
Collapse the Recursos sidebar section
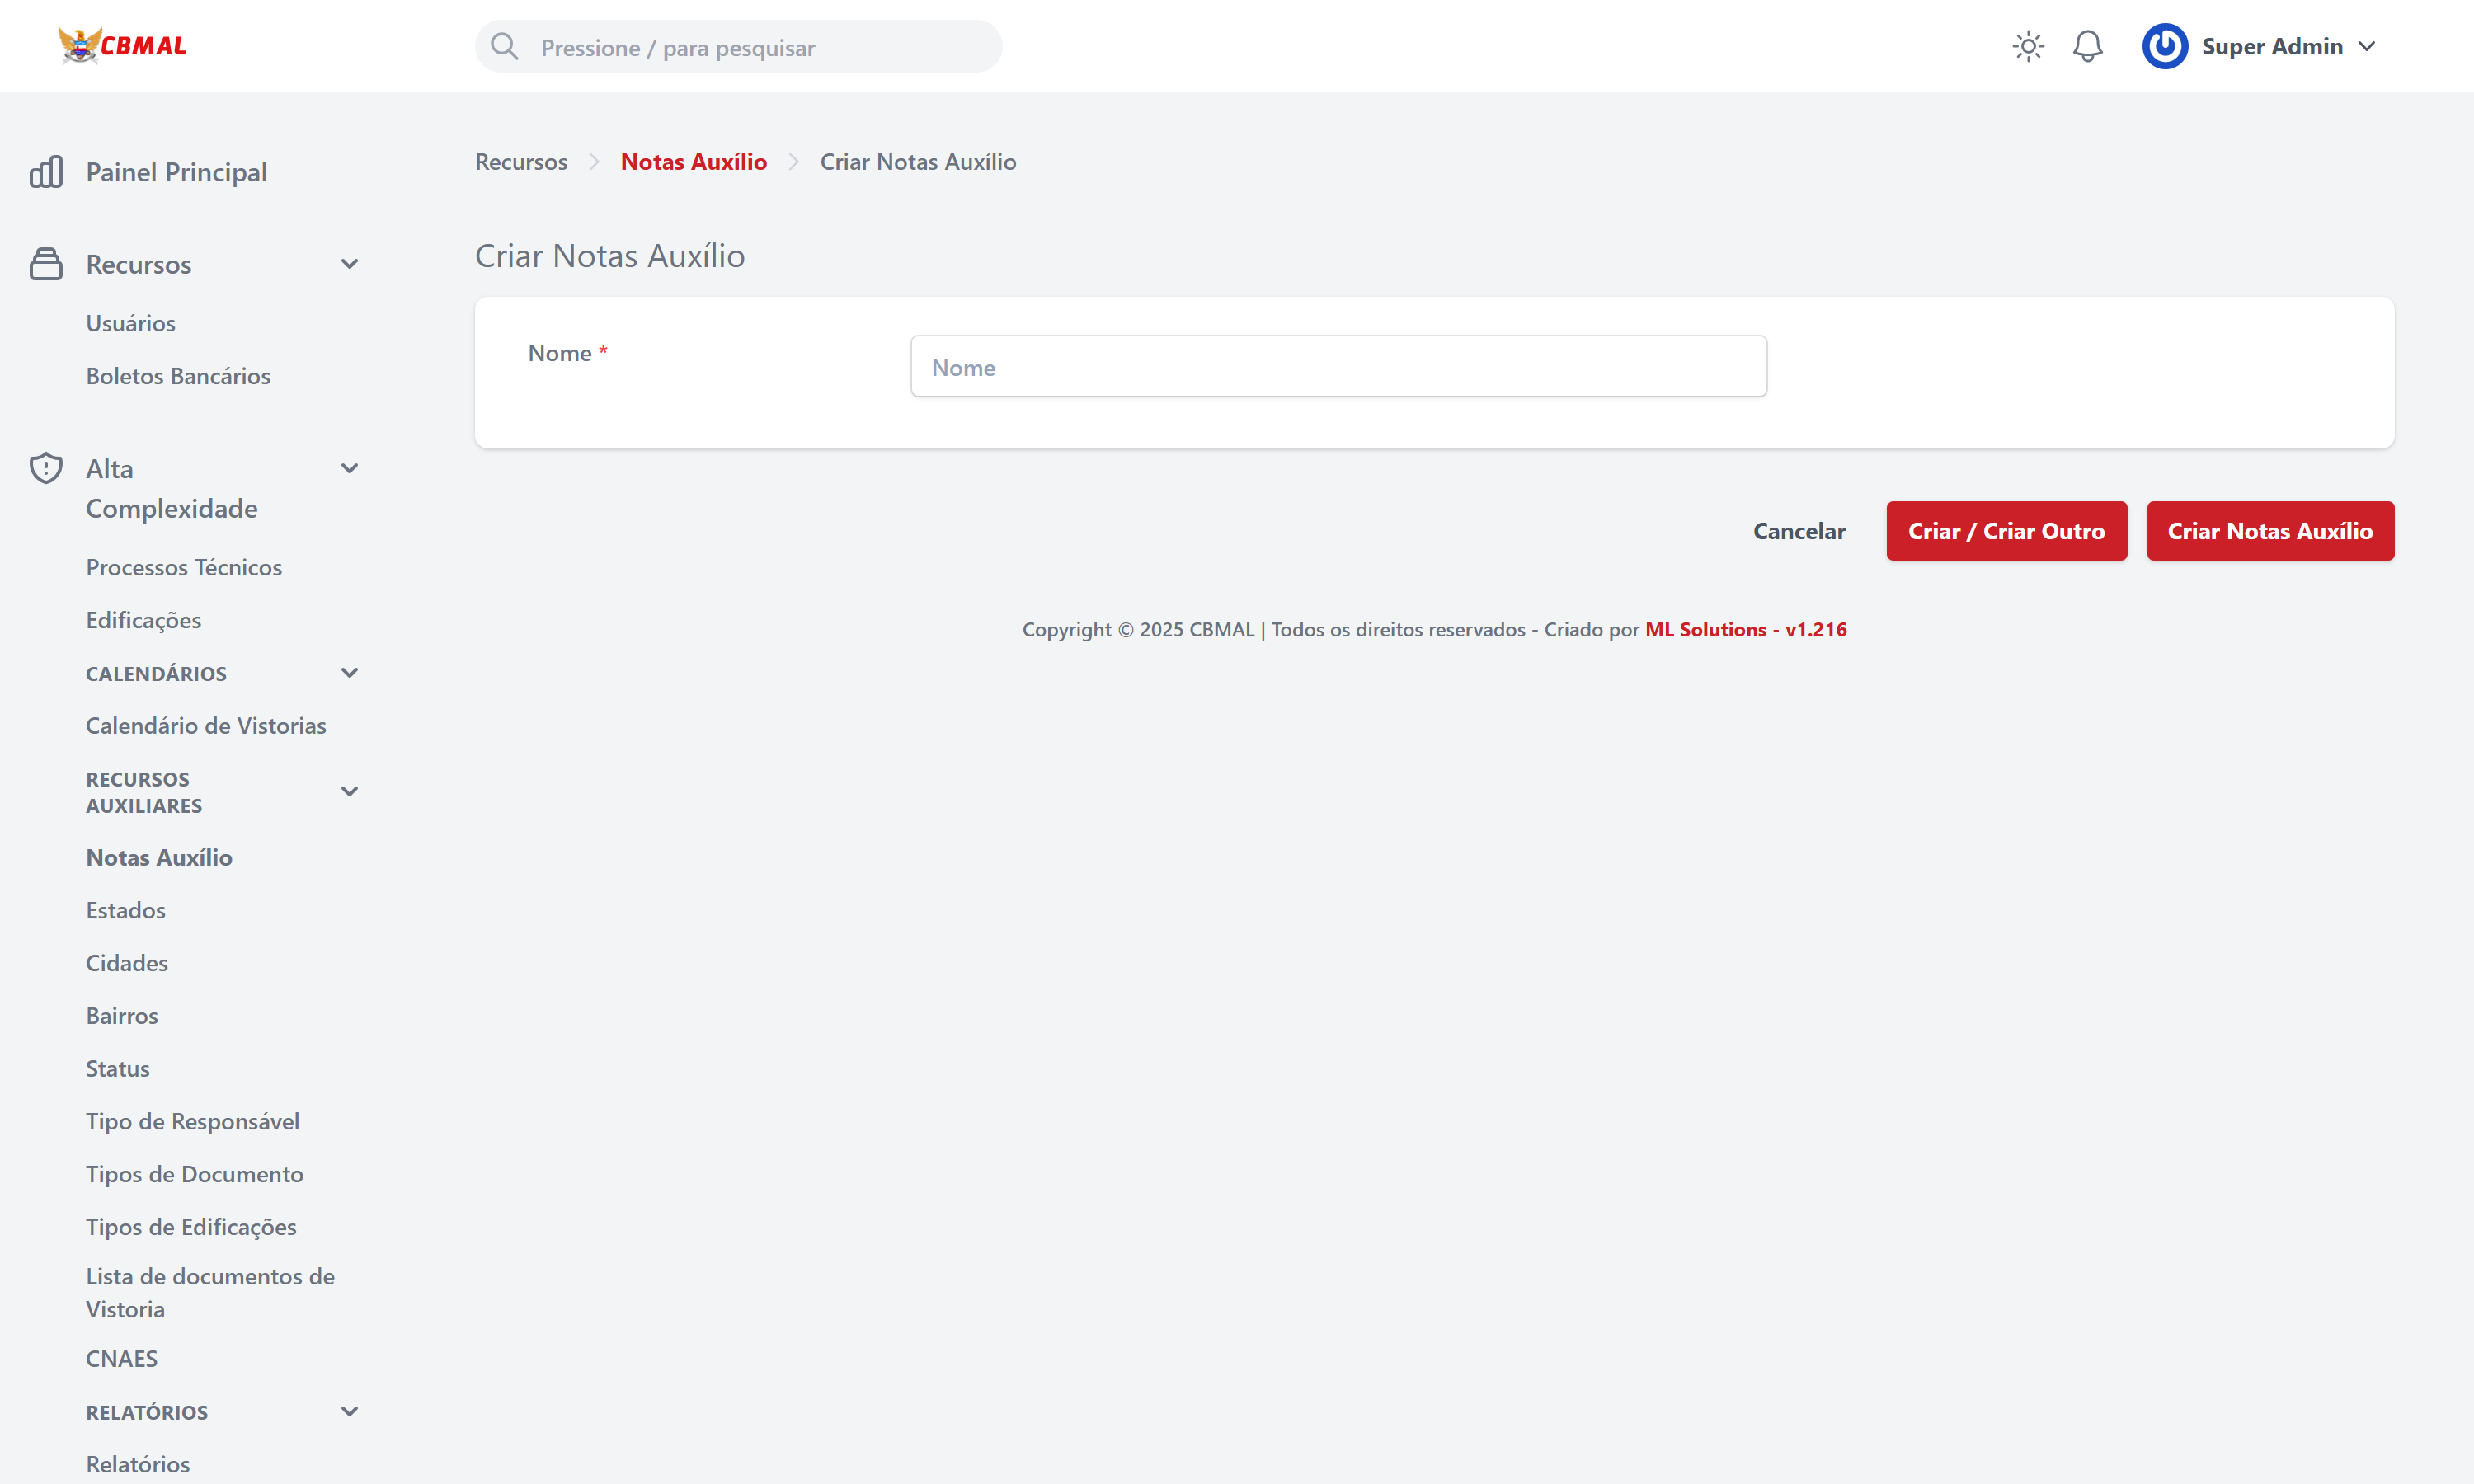pos(349,264)
